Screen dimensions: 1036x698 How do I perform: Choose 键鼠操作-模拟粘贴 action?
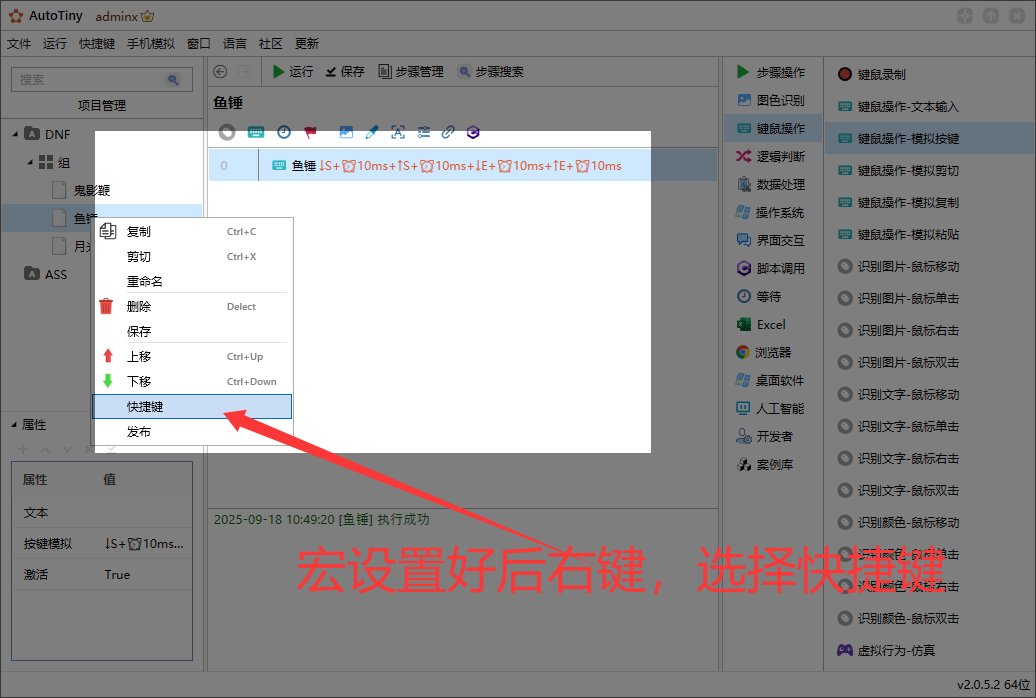coord(899,235)
